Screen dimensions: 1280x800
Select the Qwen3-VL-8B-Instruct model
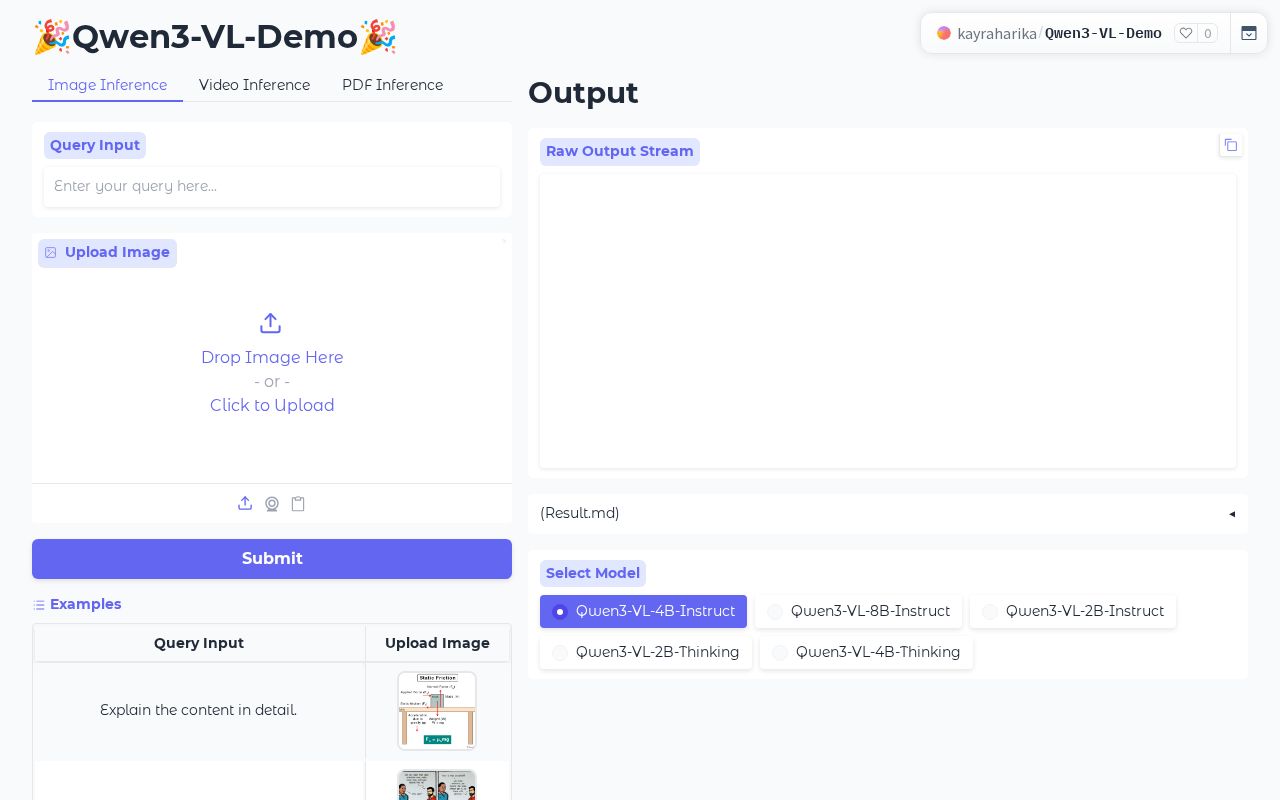click(x=858, y=611)
